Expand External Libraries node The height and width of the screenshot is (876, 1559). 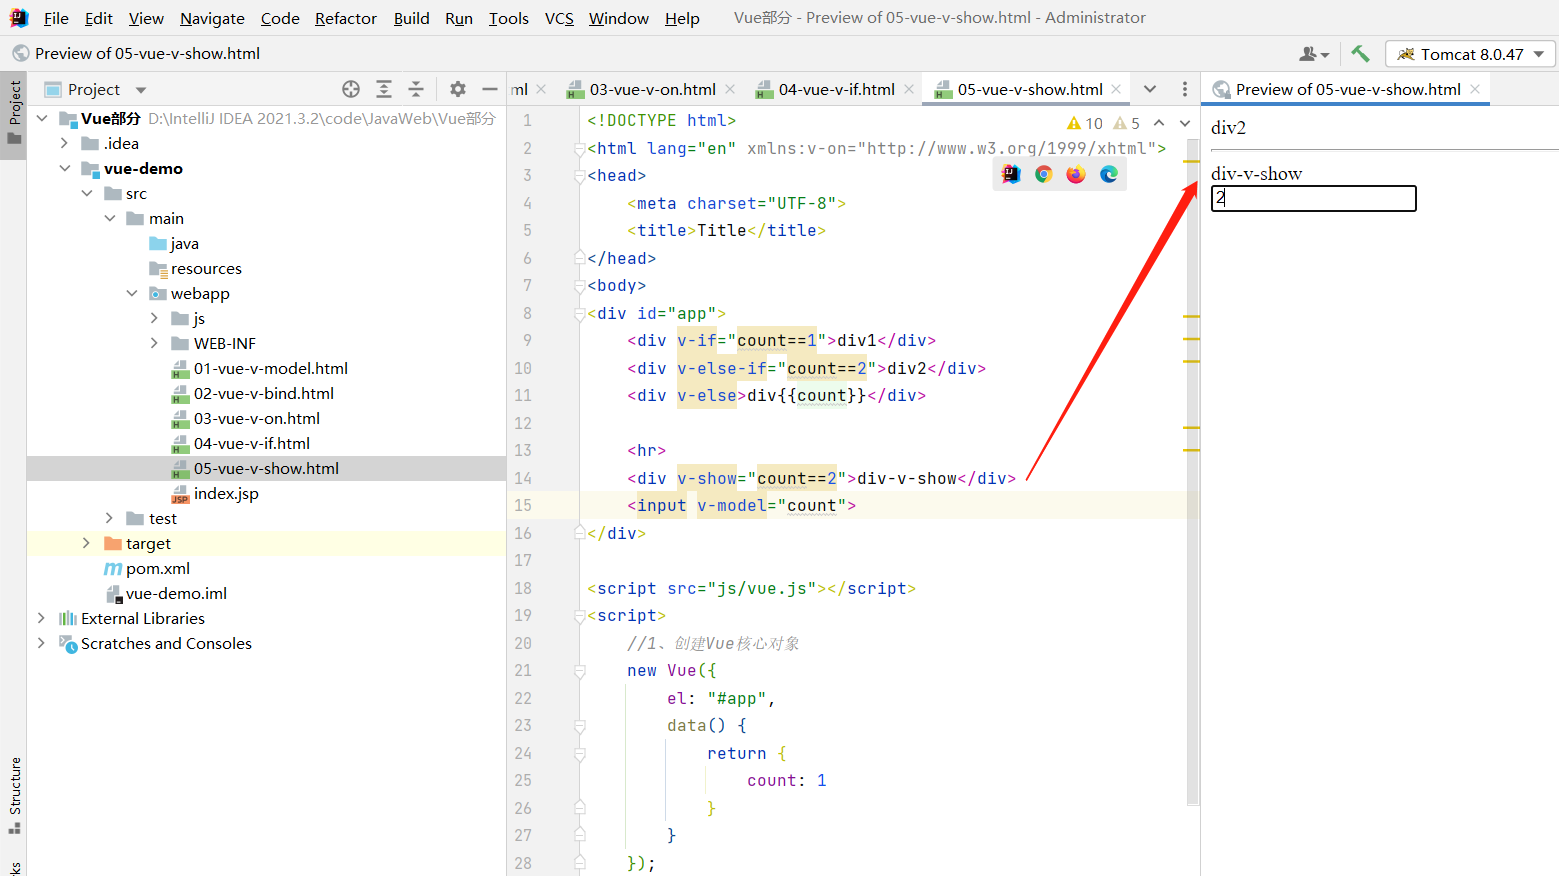[x=42, y=618]
